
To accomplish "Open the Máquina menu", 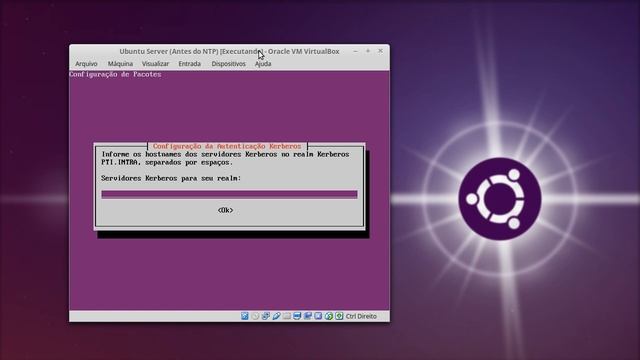I will pos(120,64).
